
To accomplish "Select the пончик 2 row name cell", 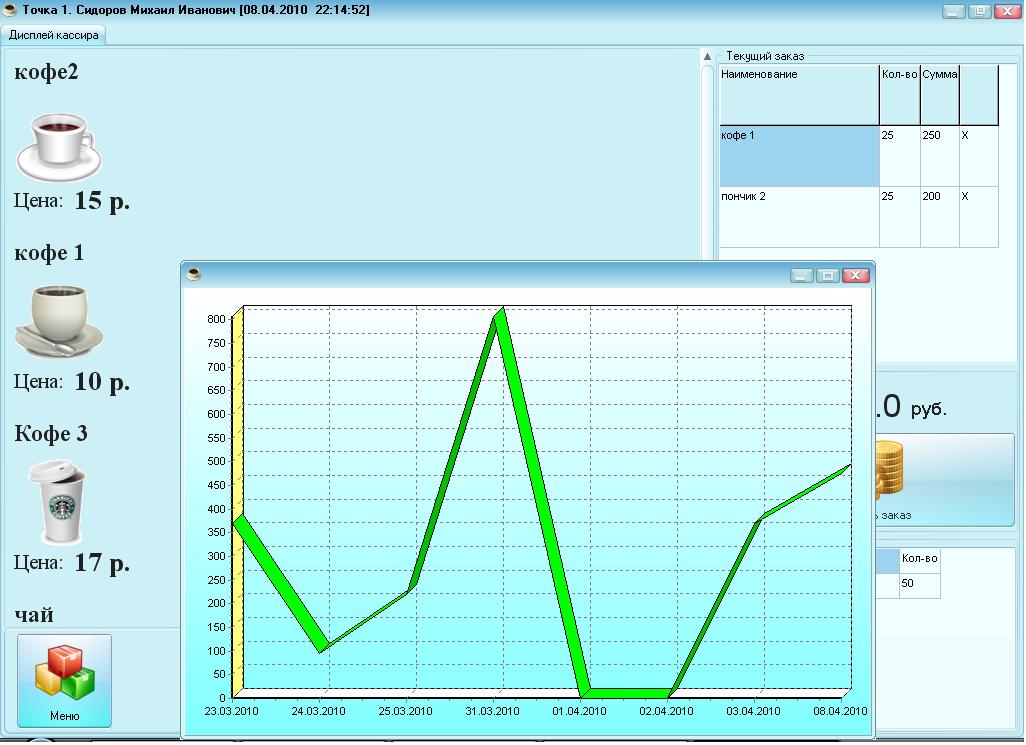I will [798, 216].
